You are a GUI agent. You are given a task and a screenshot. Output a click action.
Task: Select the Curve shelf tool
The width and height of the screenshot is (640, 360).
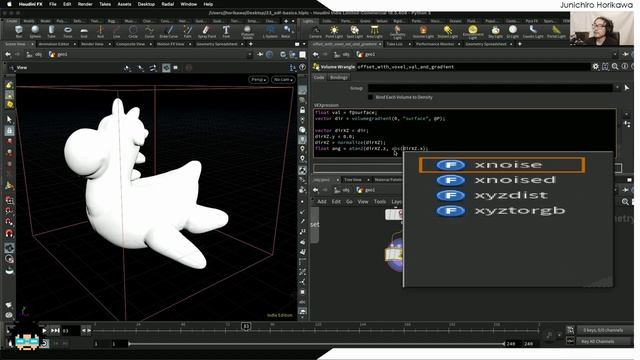pos(149,31)
